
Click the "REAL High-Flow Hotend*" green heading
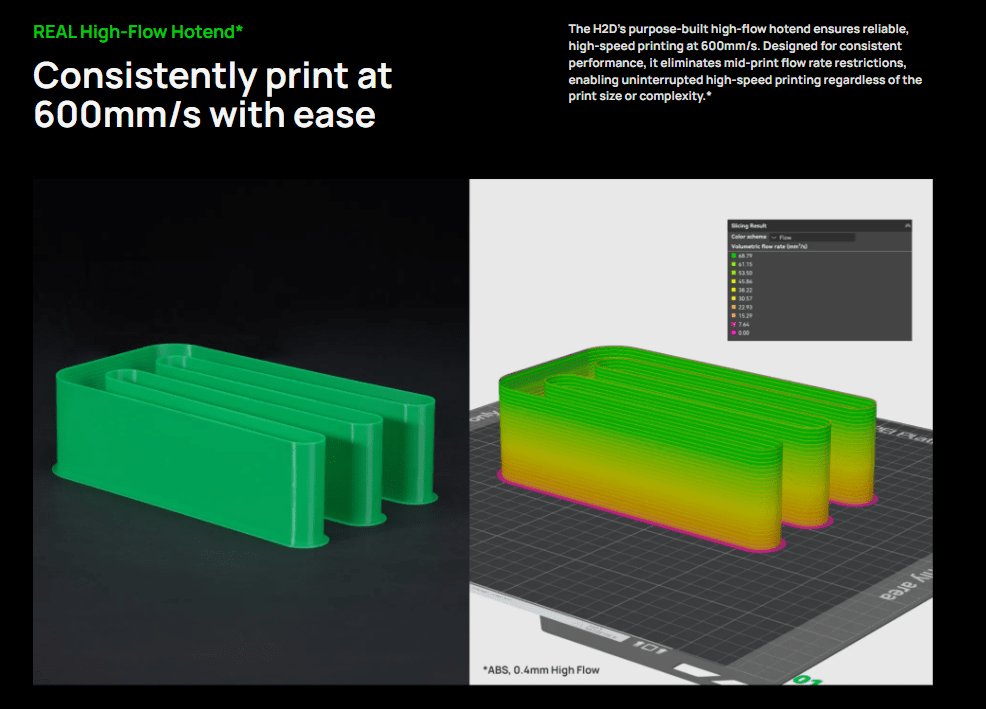tap(138, 32)
